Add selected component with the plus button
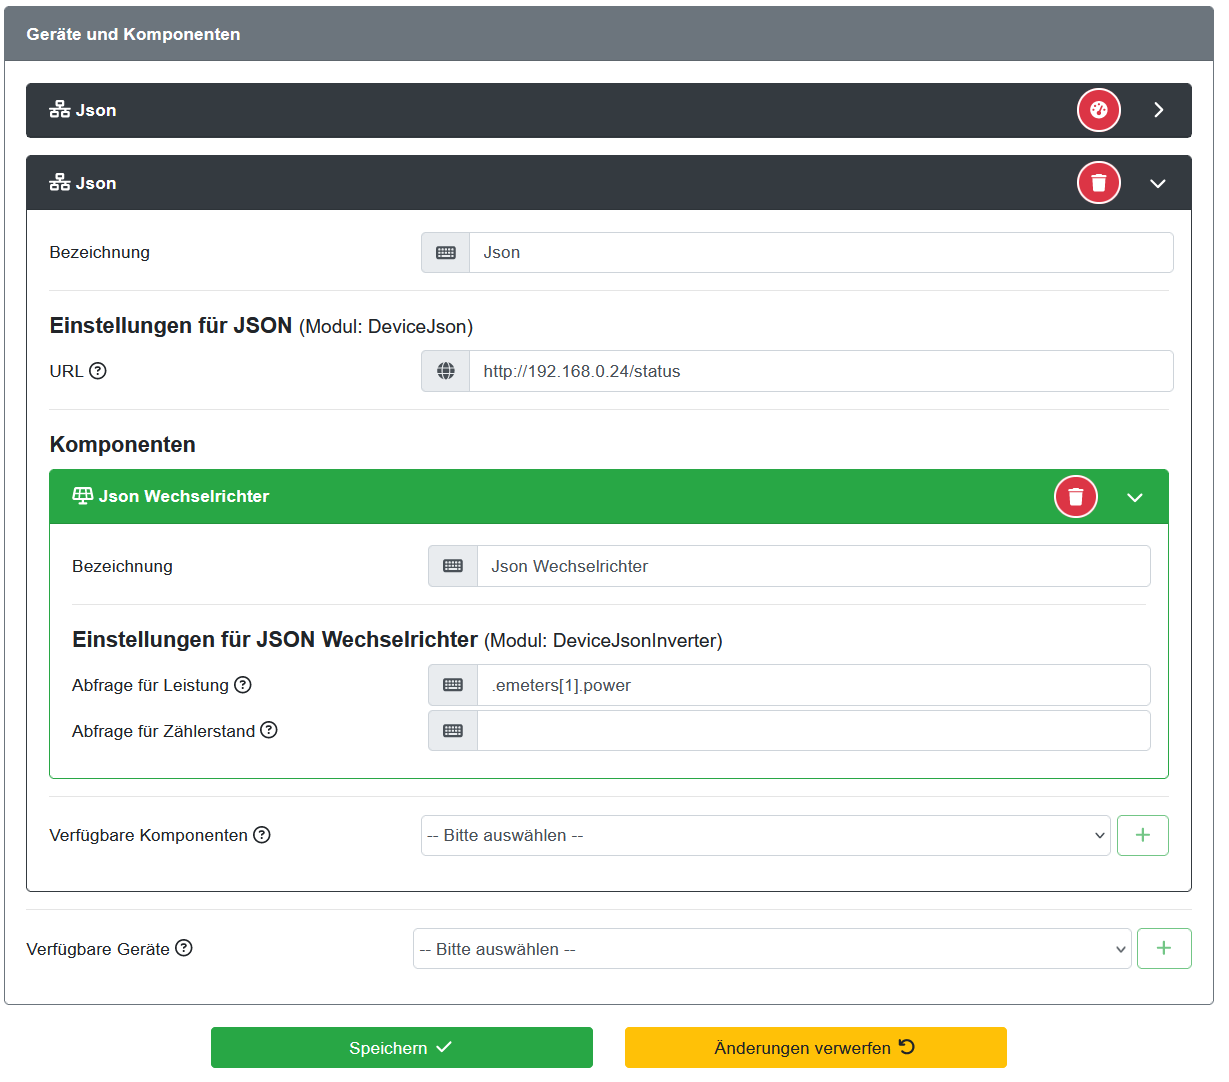 click(x=1142, y=835)
